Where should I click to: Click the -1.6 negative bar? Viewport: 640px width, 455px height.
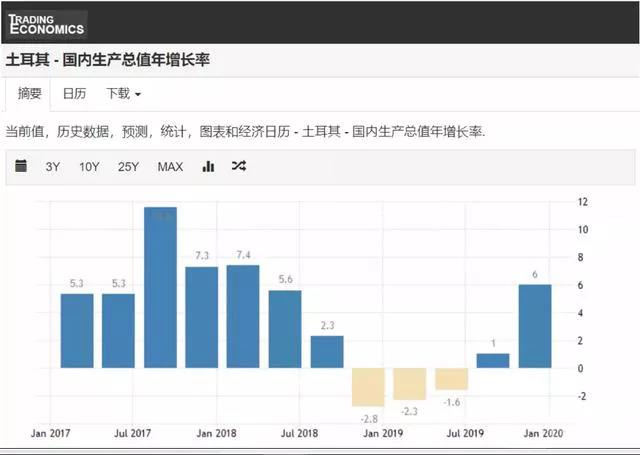[x=451, y=378]
